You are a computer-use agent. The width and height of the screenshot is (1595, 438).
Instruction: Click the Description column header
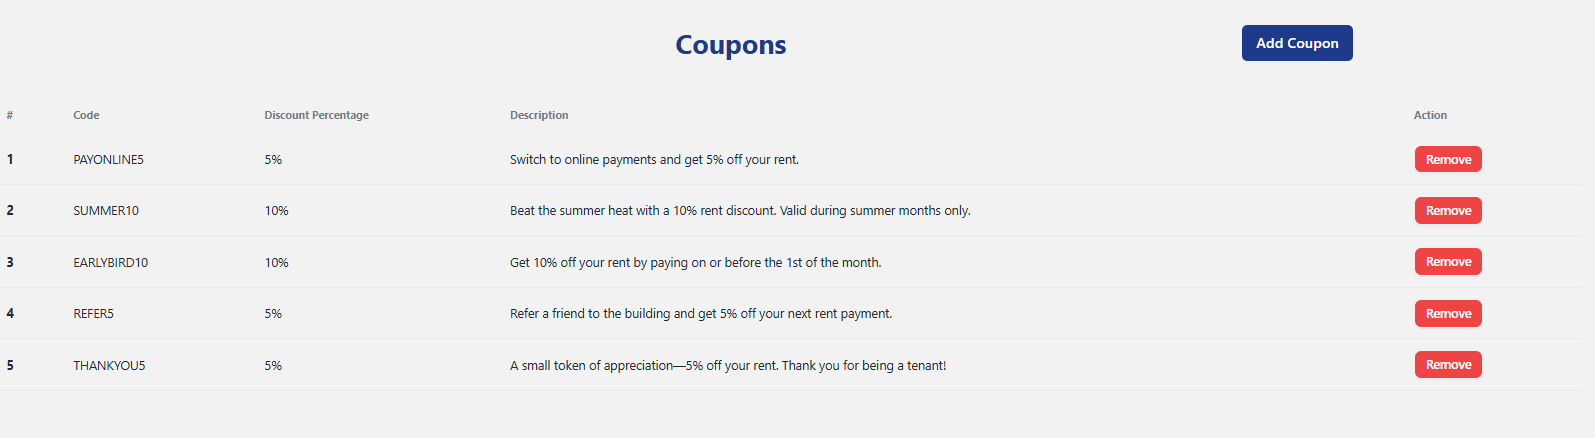(x=539, y=115)
